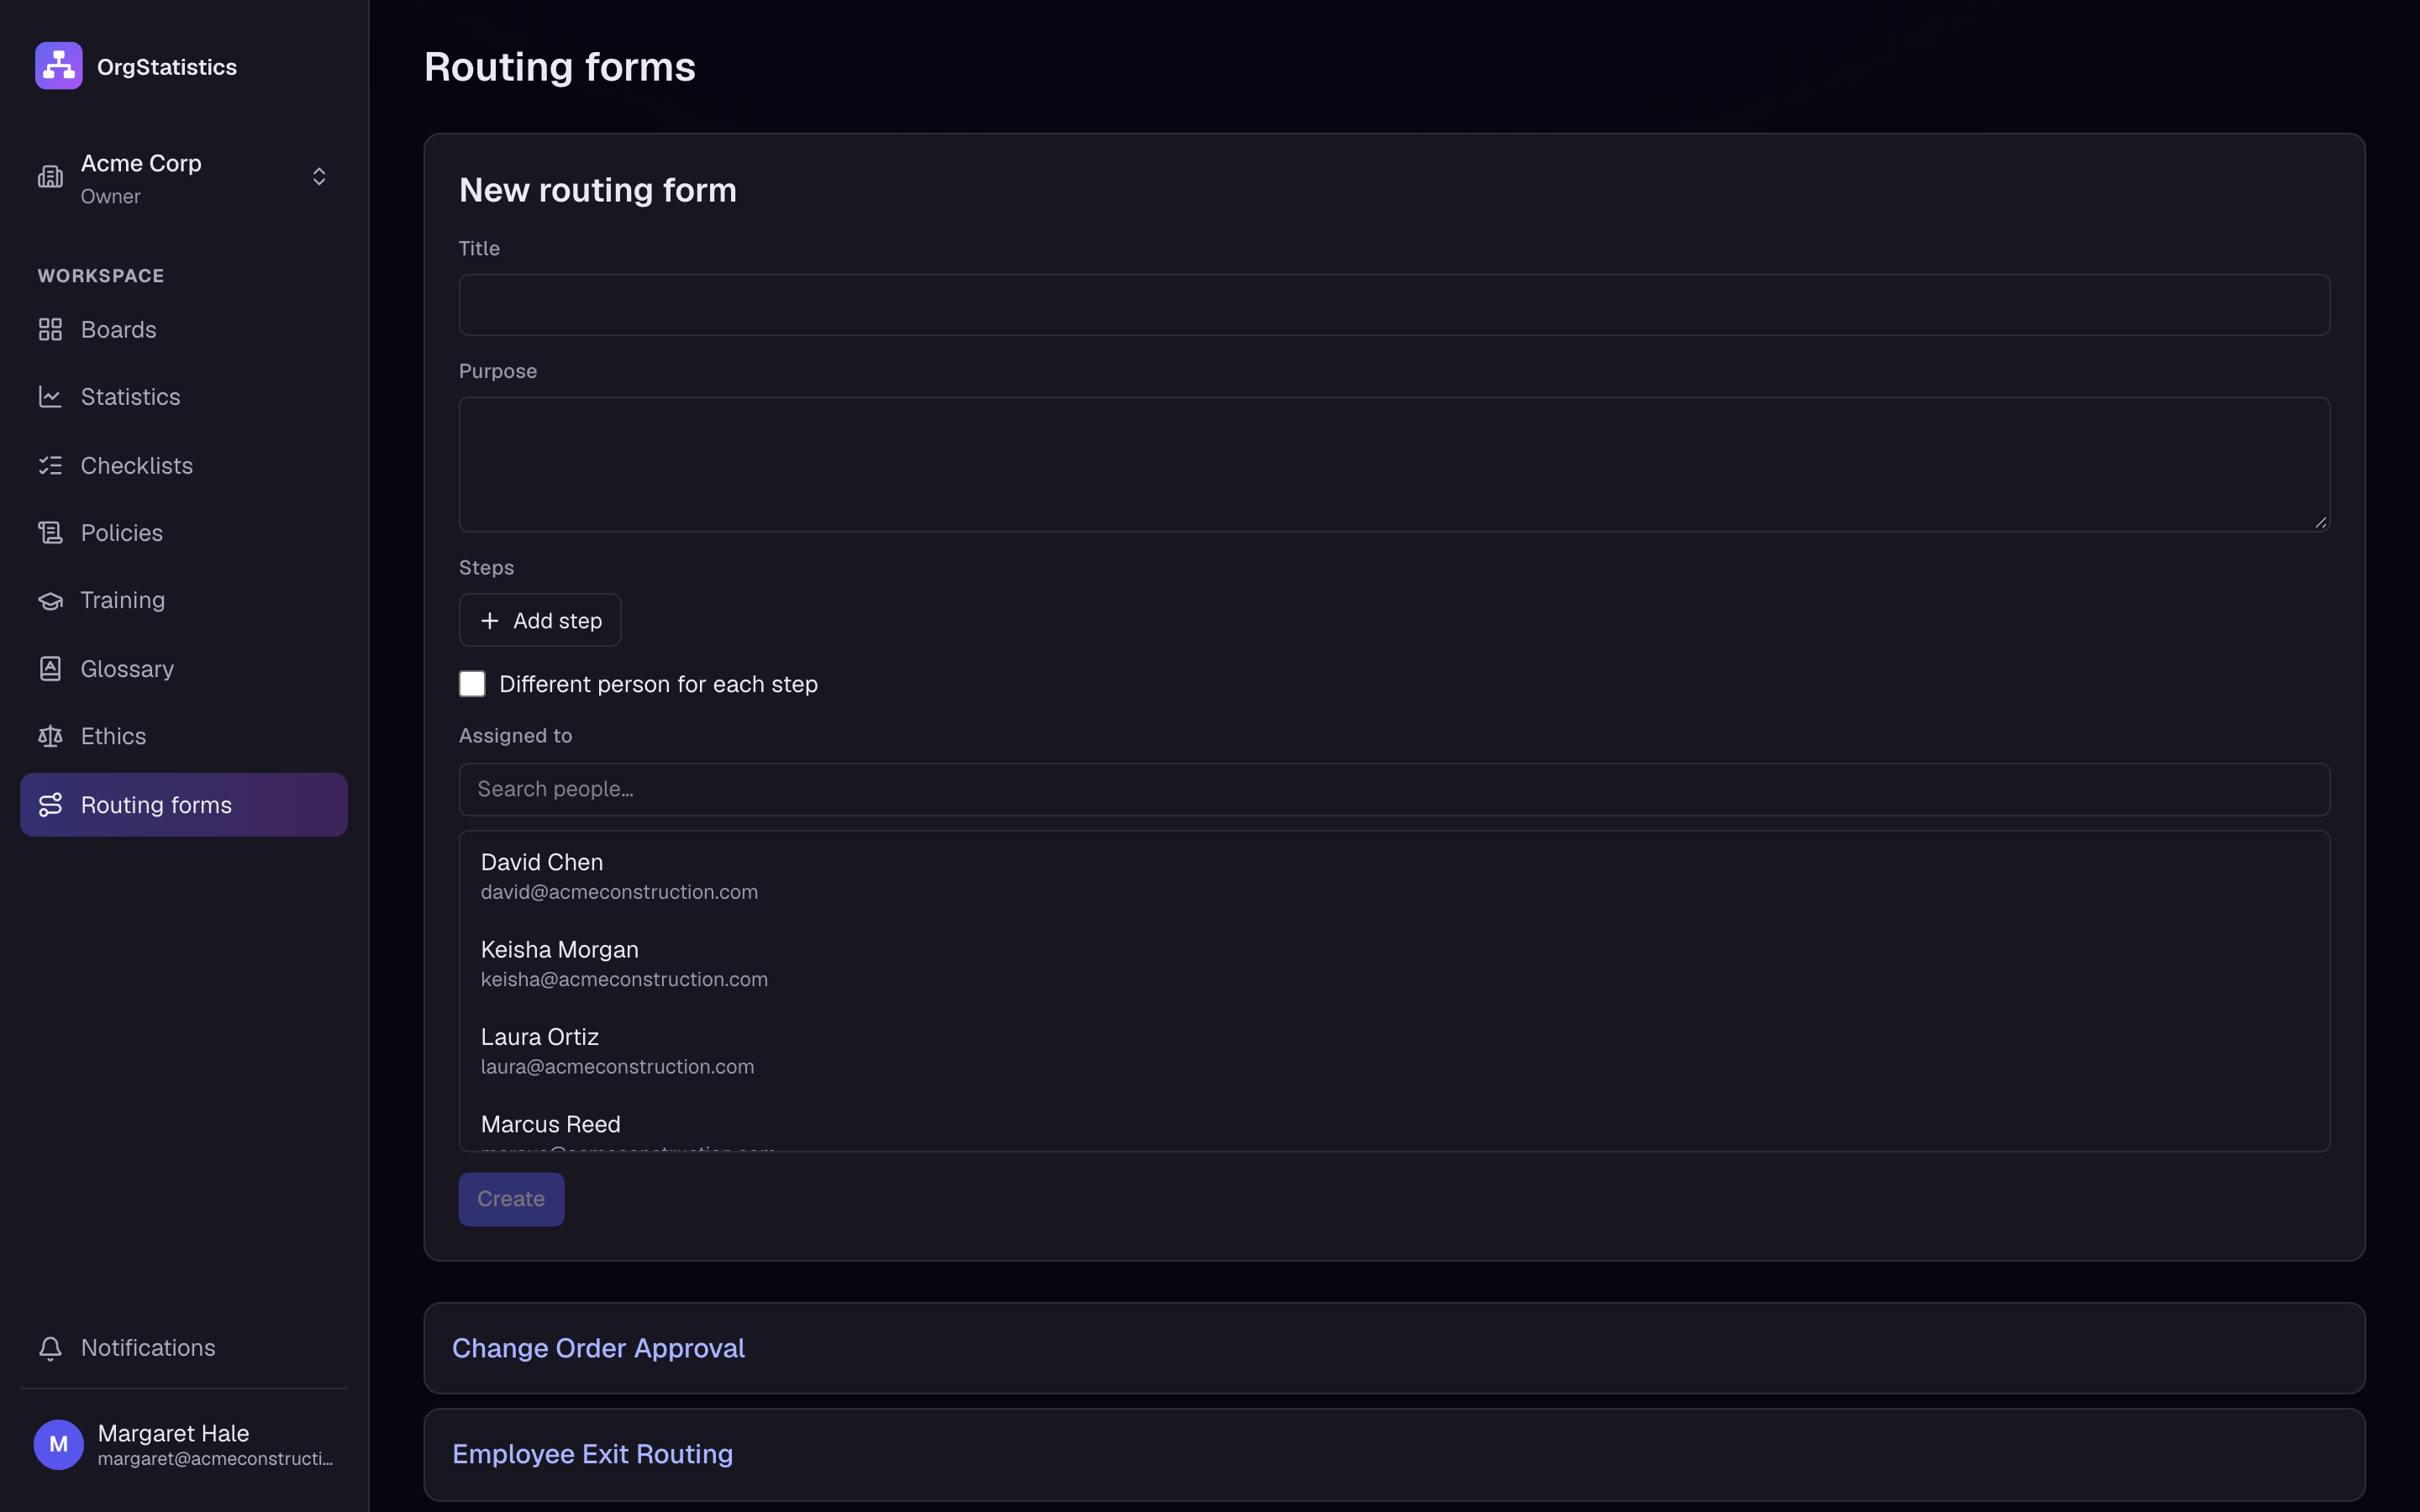
Task: Go to the Statistics page
Action: click(x=184, y=397)
